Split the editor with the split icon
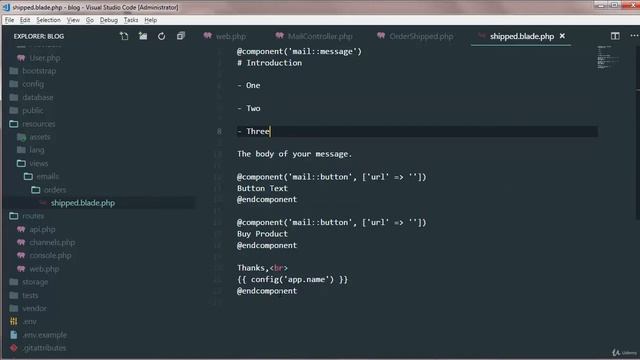The image size is (640, 360). point(615,36)
